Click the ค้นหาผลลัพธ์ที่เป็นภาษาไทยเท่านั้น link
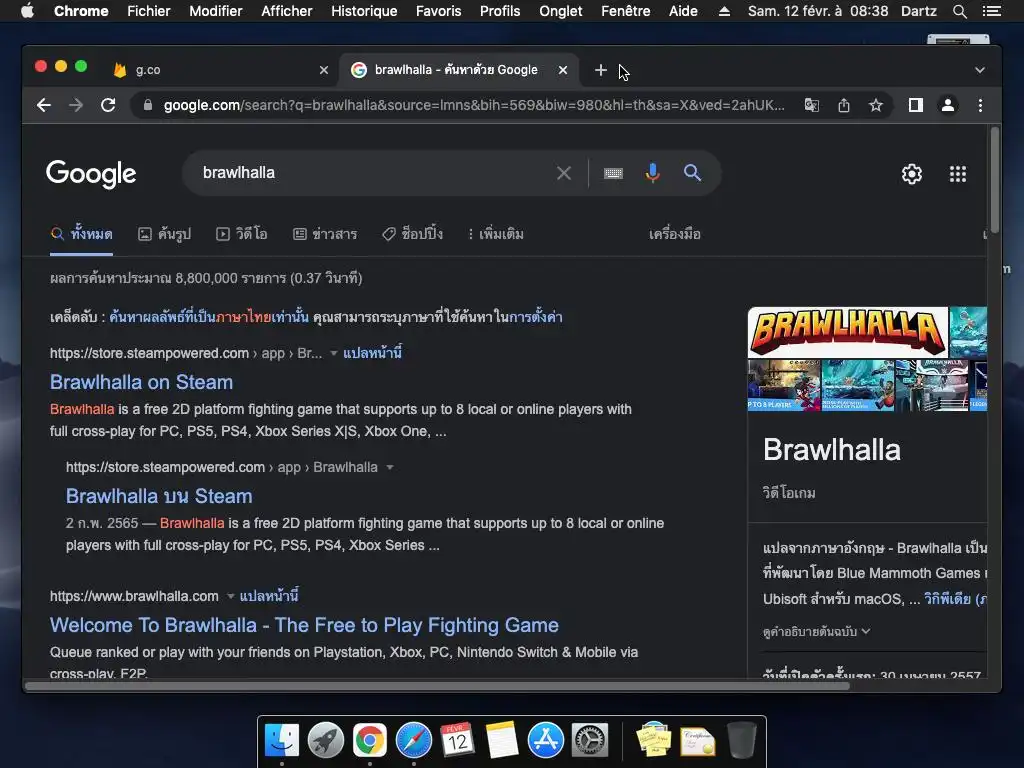 pyautogui.click(x=209, y=317)
